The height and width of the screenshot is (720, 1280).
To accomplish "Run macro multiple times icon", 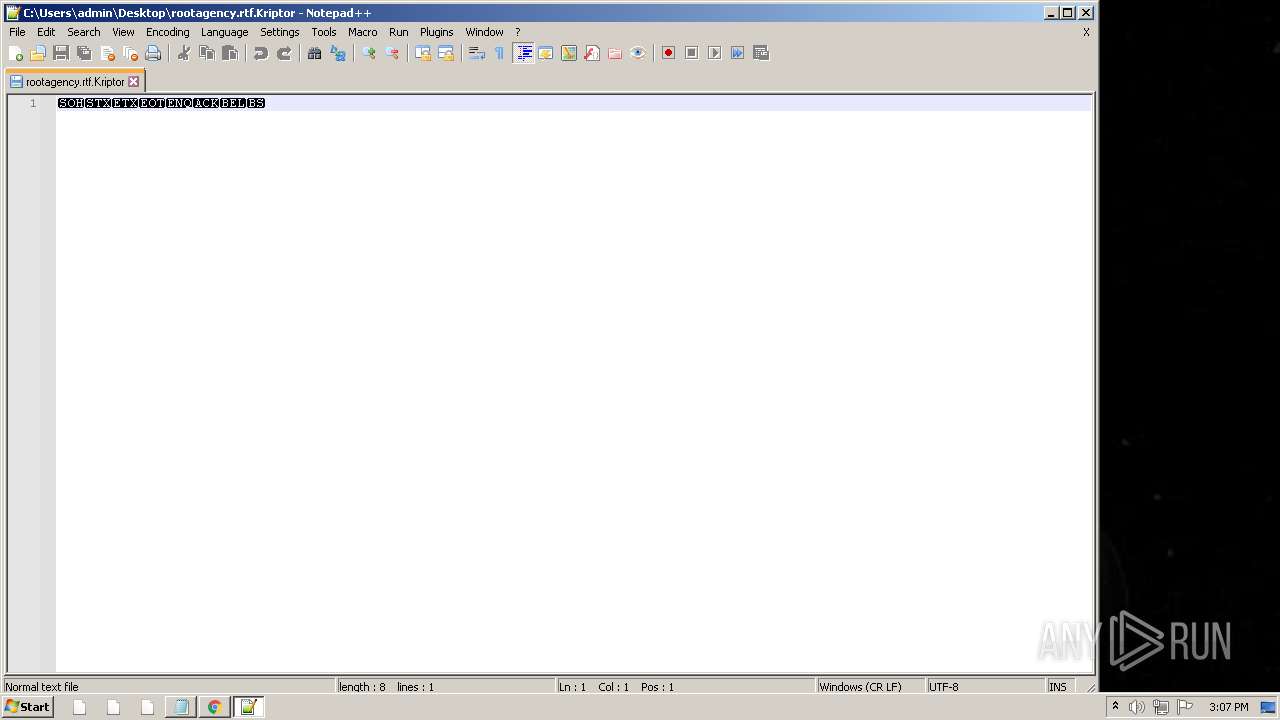I will pos(738,53).
